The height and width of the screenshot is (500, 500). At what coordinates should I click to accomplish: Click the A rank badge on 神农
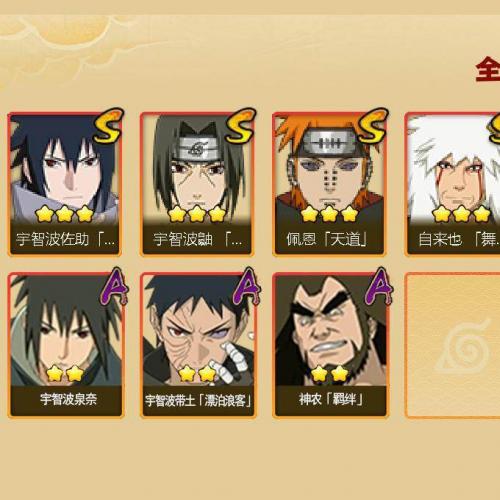coord(379,286)
